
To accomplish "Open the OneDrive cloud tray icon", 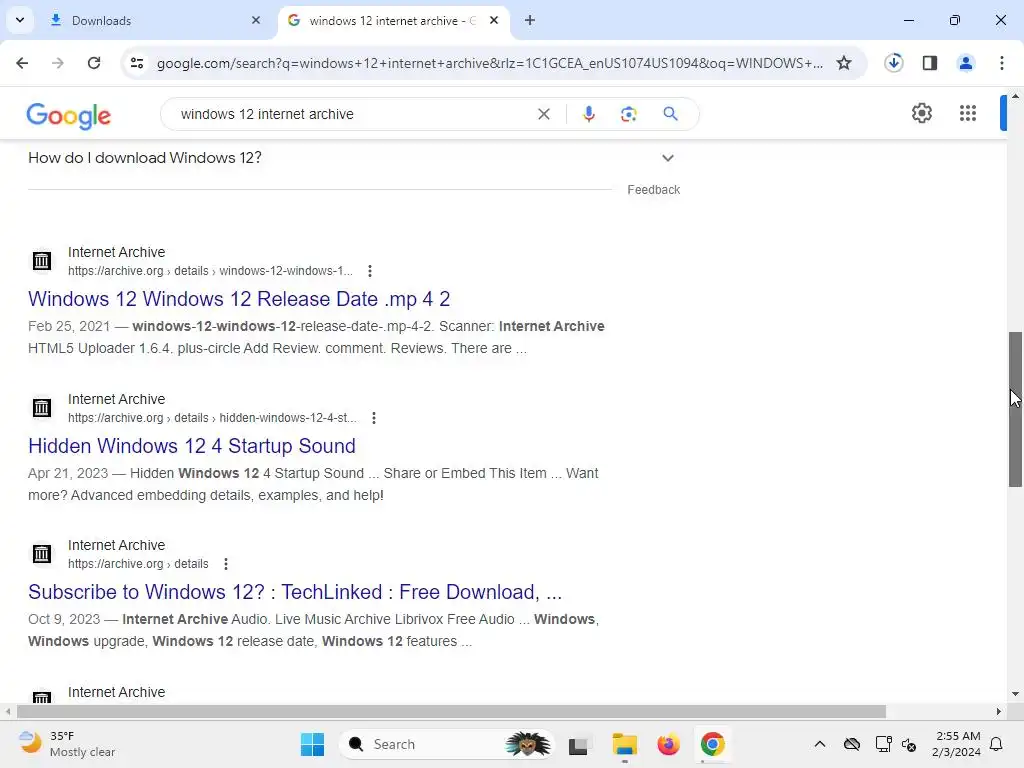I will [x=852, y=744].
